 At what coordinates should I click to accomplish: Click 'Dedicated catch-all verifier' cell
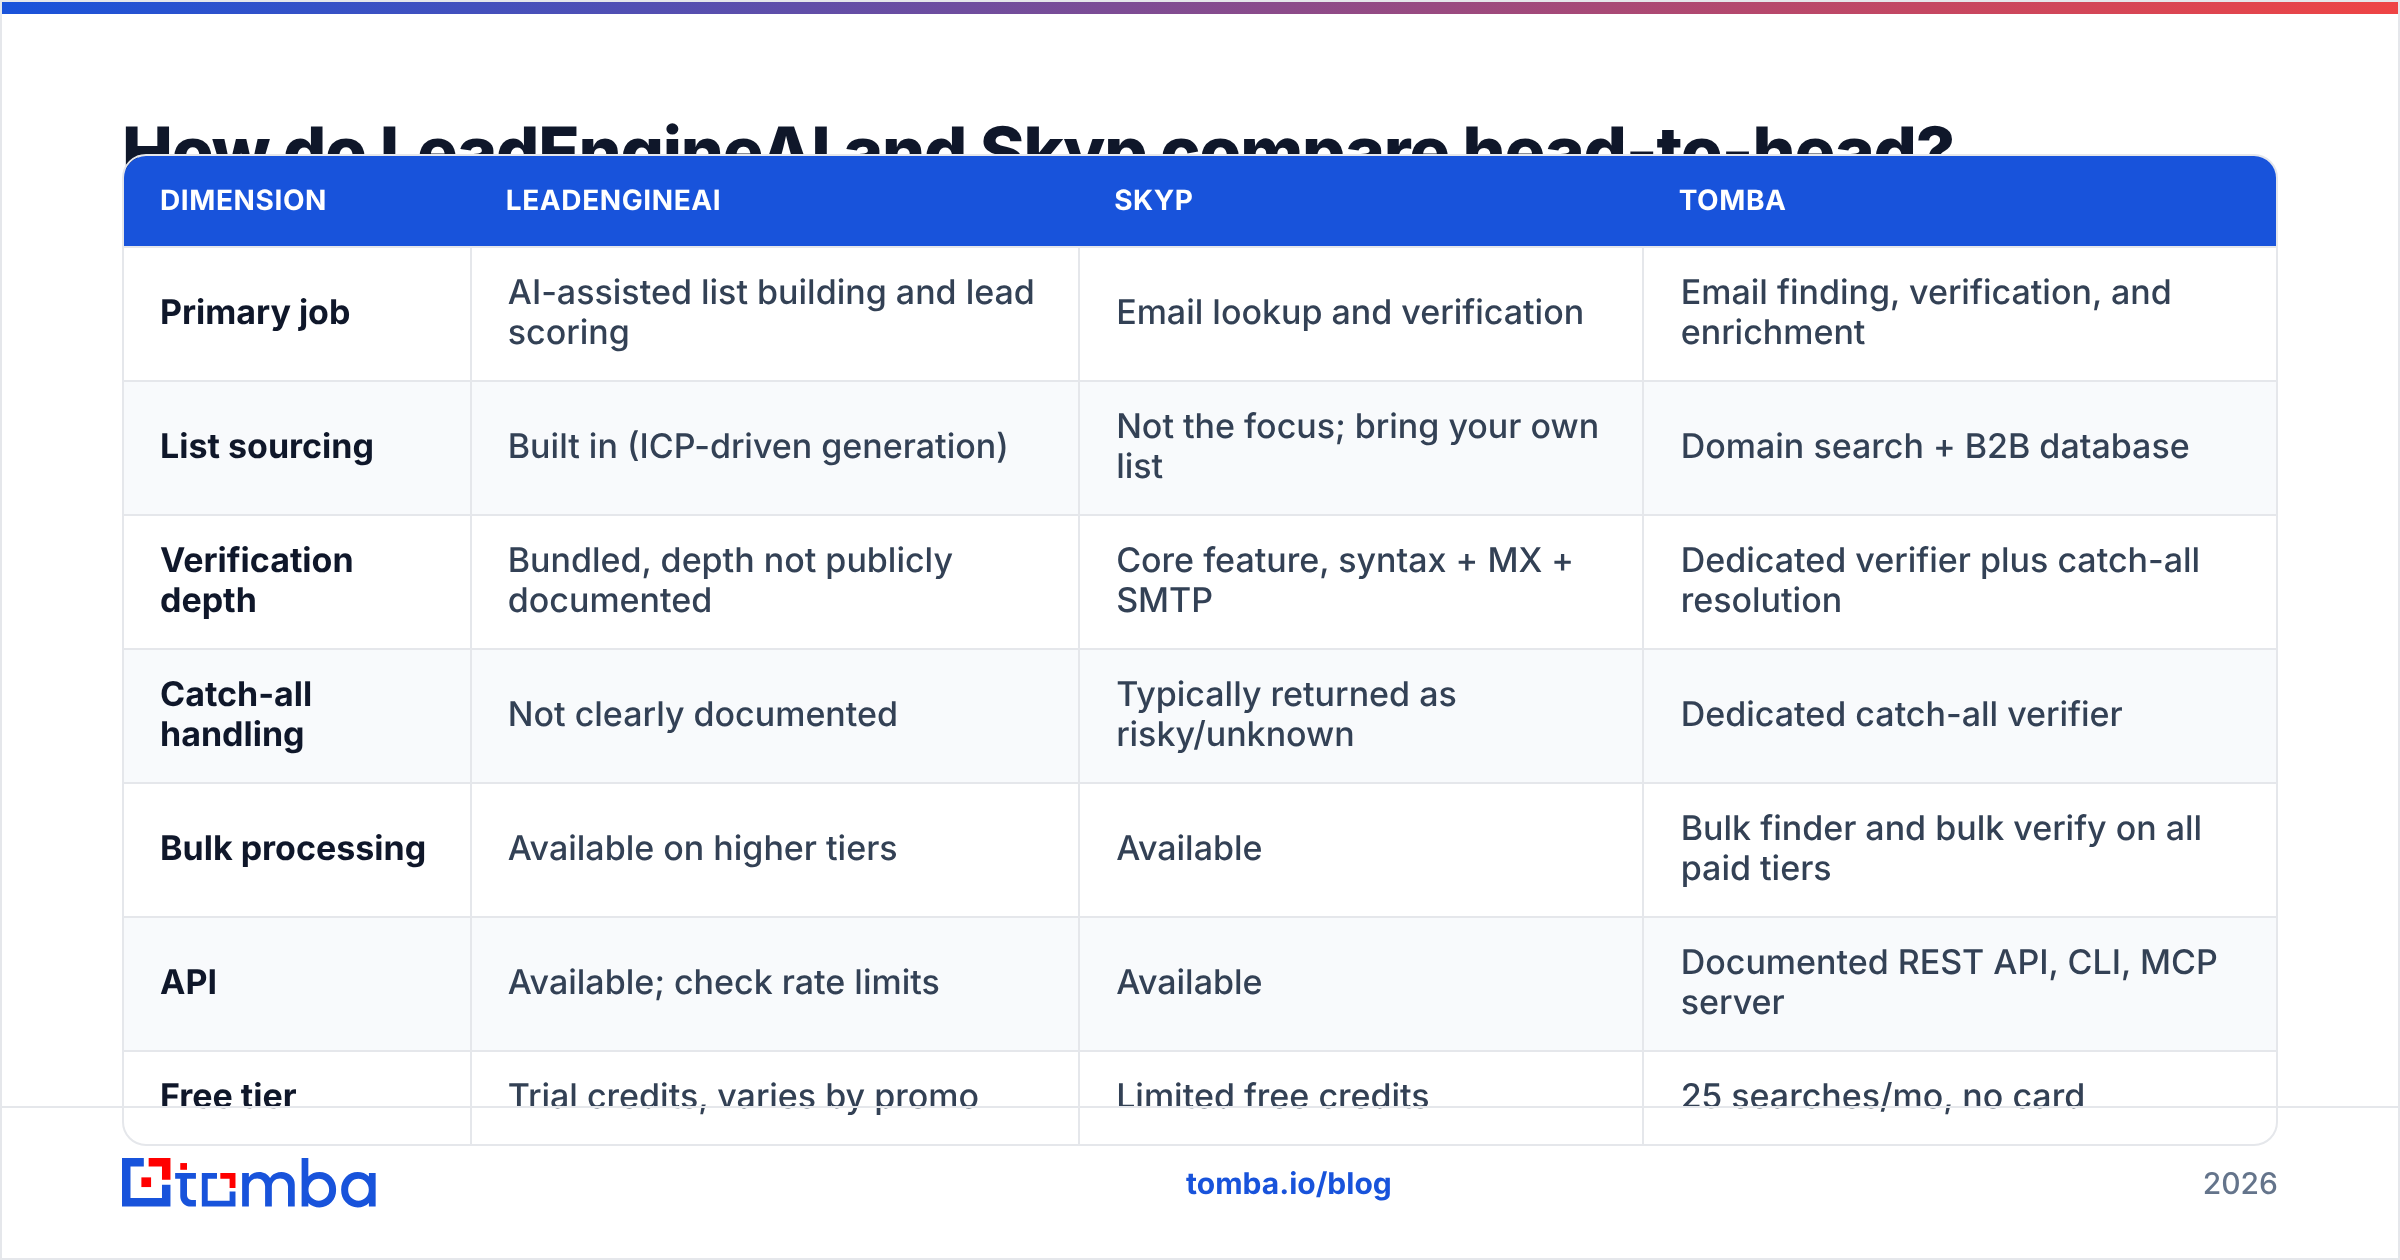point(1901,715)
